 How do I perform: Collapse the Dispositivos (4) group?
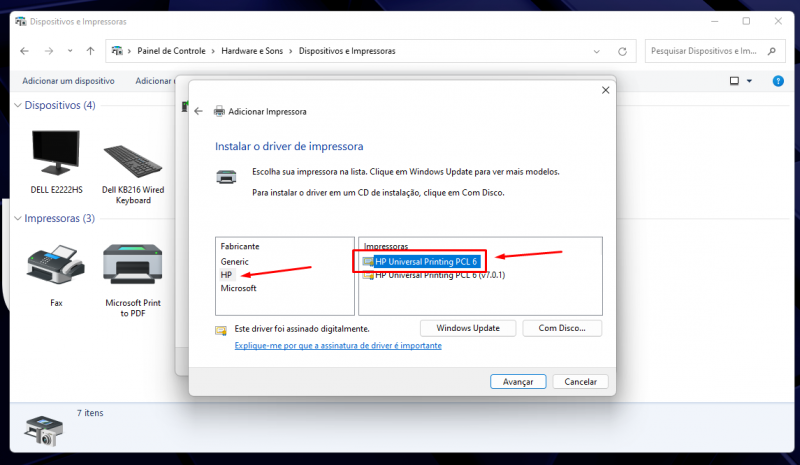click(18, 105)
